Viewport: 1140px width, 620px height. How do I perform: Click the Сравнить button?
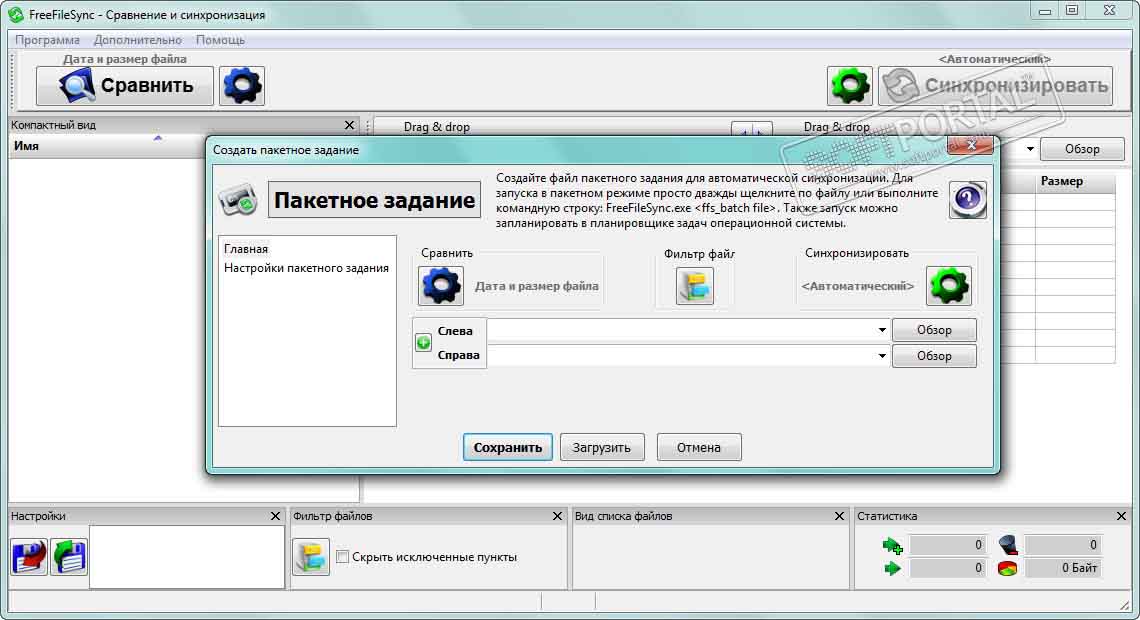125,86
